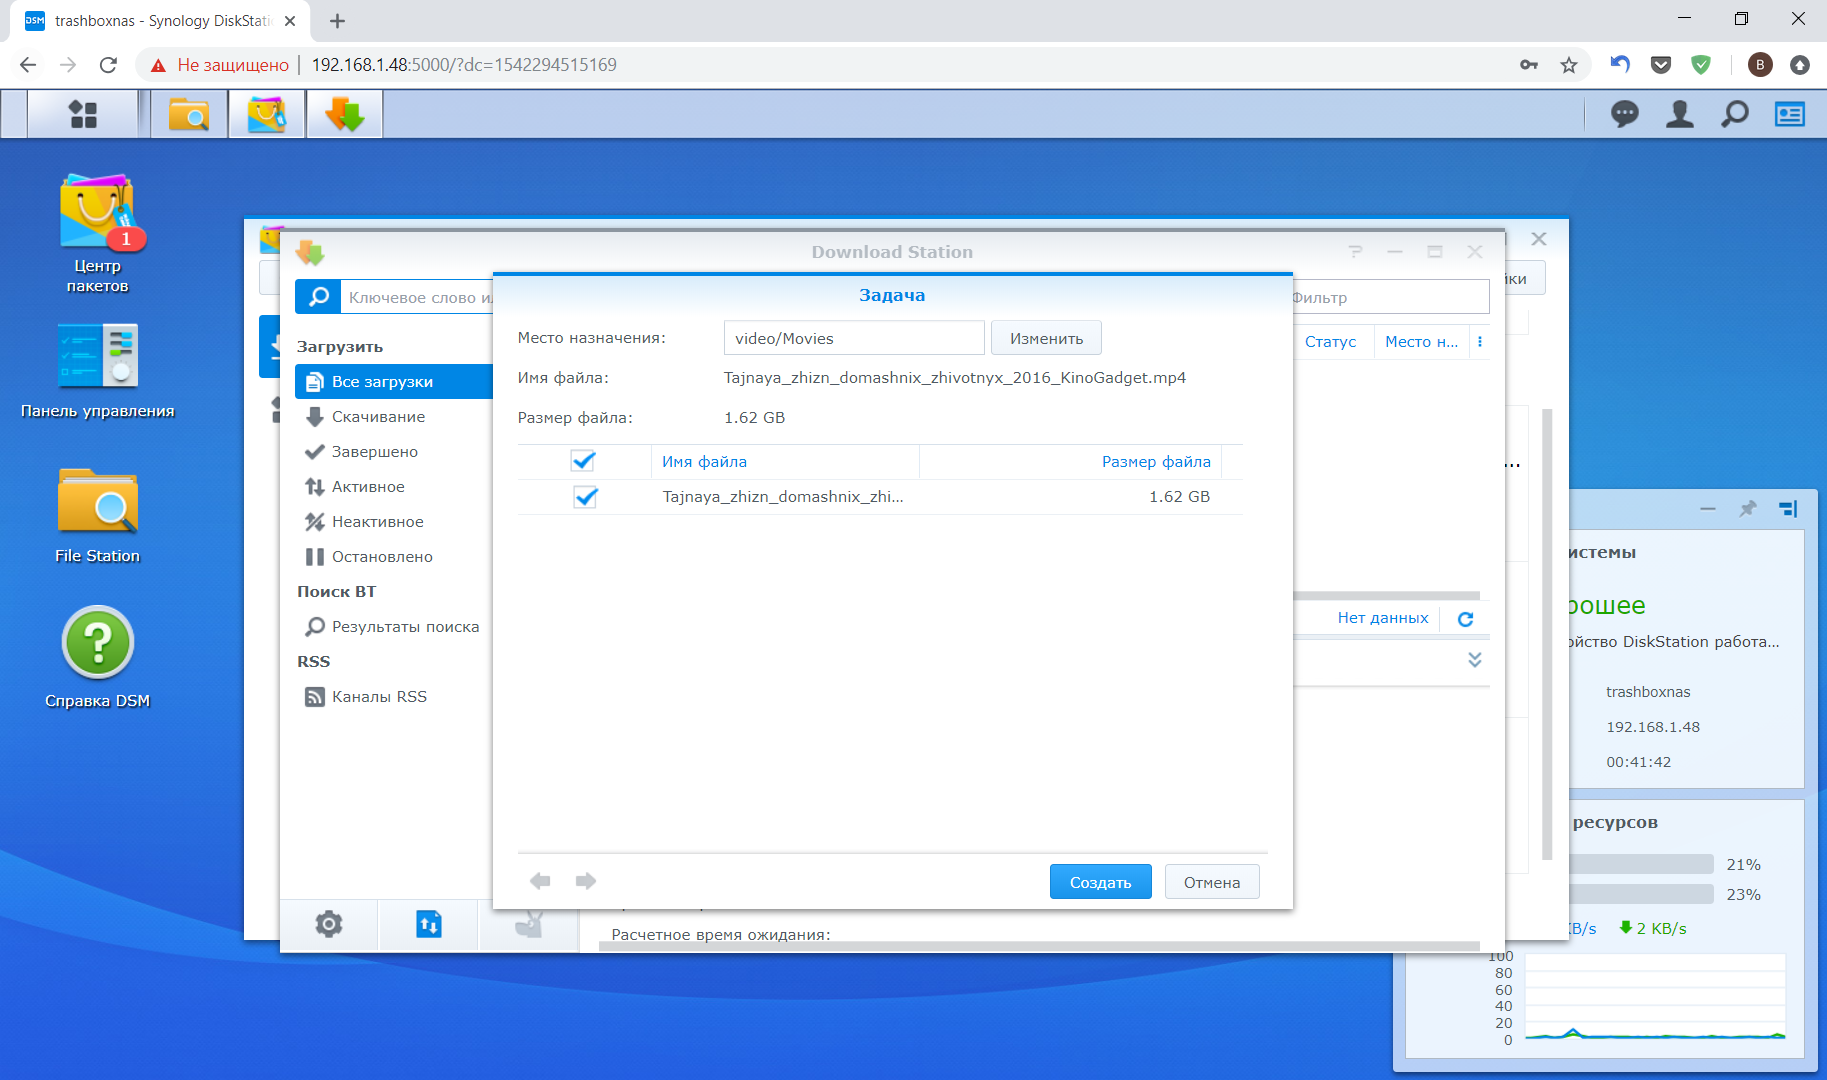Refresh the Нет данных list
Screen dimensions: 1827x1080
1466,619
